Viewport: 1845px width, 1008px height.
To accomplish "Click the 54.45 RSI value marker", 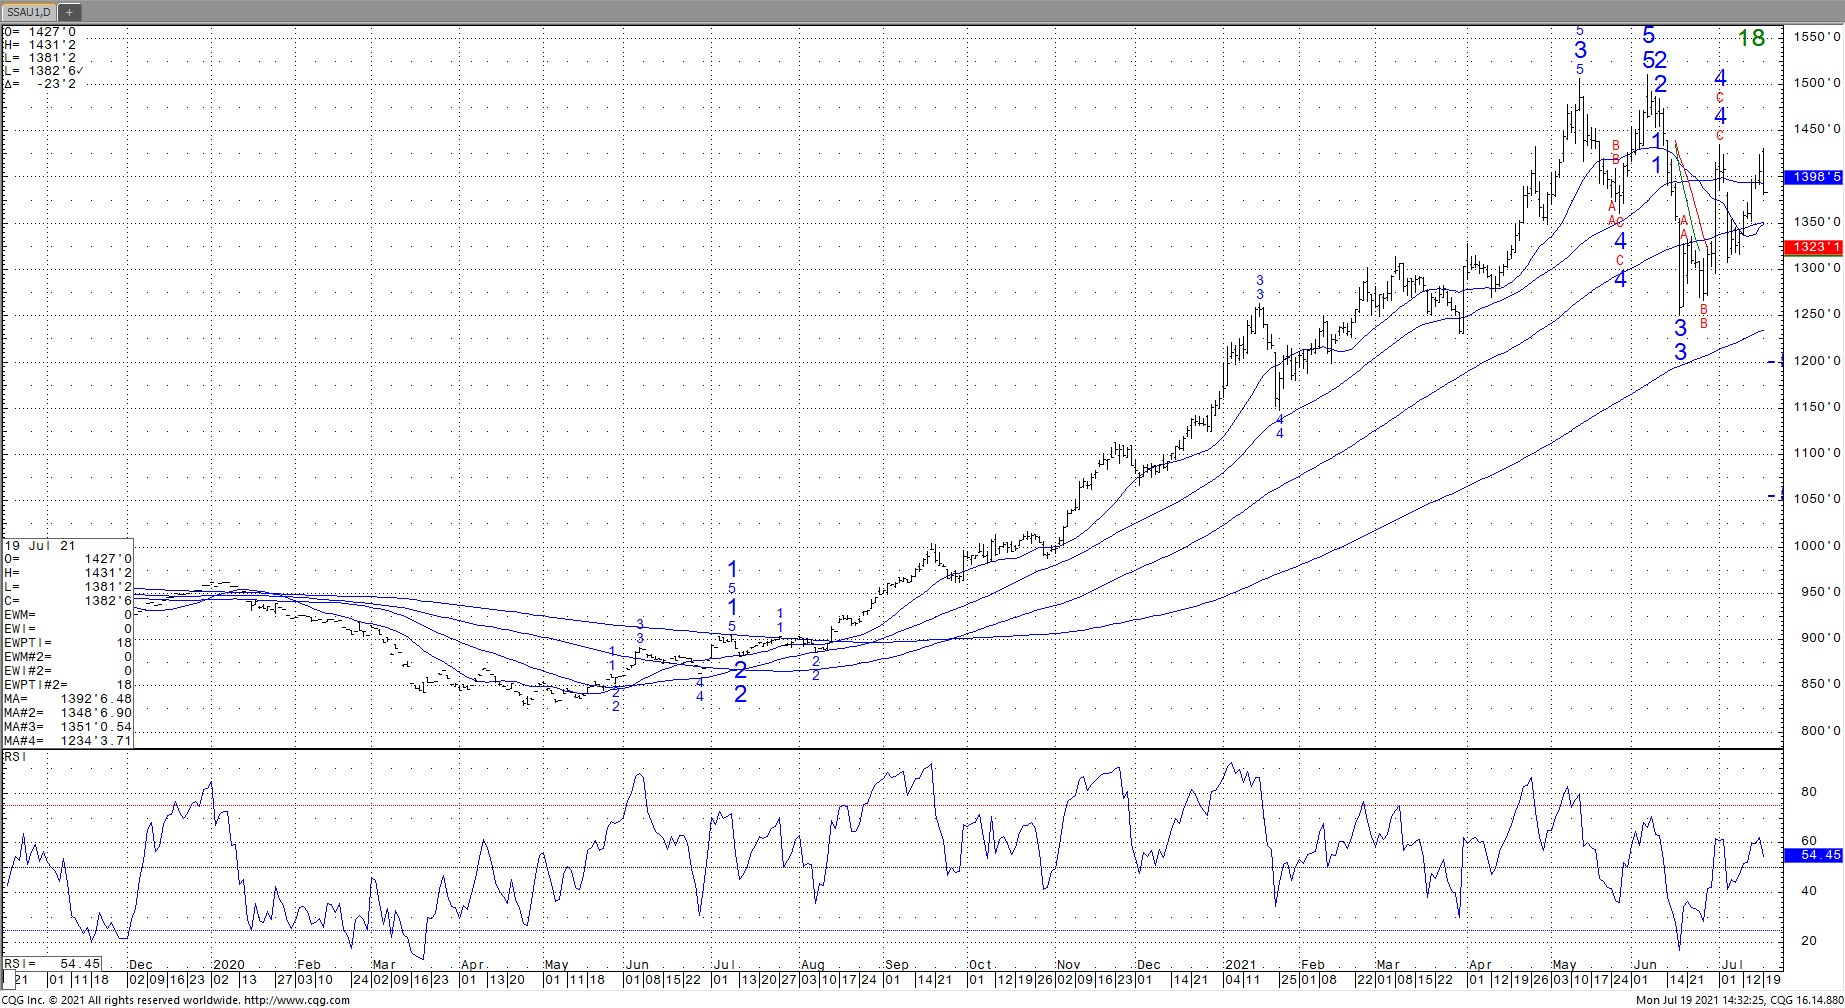I will [1814, 855].
